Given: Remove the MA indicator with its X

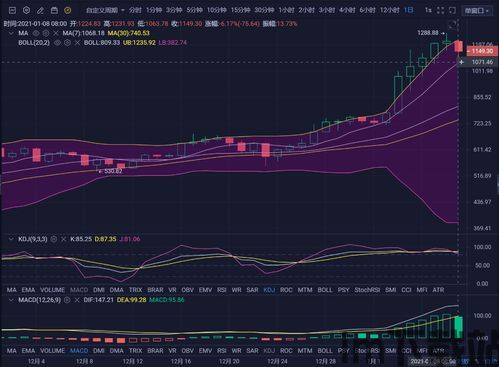Looking at the screenshot, I should pyautogui.click(x=56, y=33).
